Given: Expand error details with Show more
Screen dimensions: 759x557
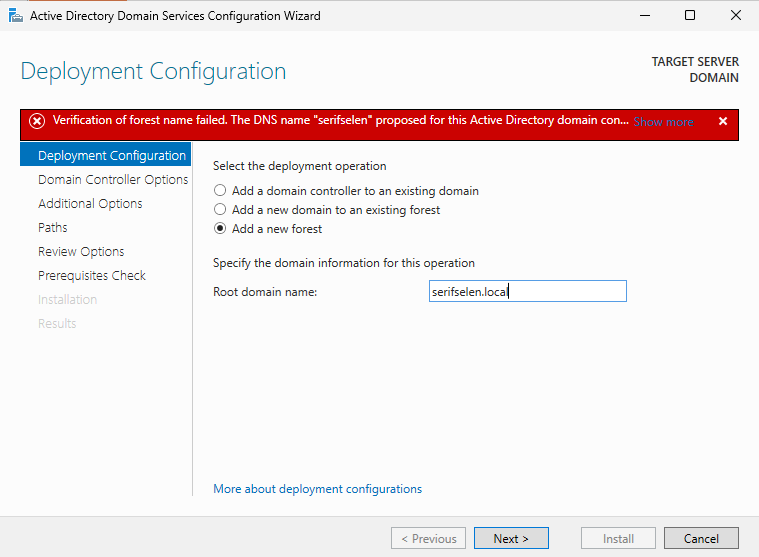Looking at the screenshot, I should coord(663,122).
